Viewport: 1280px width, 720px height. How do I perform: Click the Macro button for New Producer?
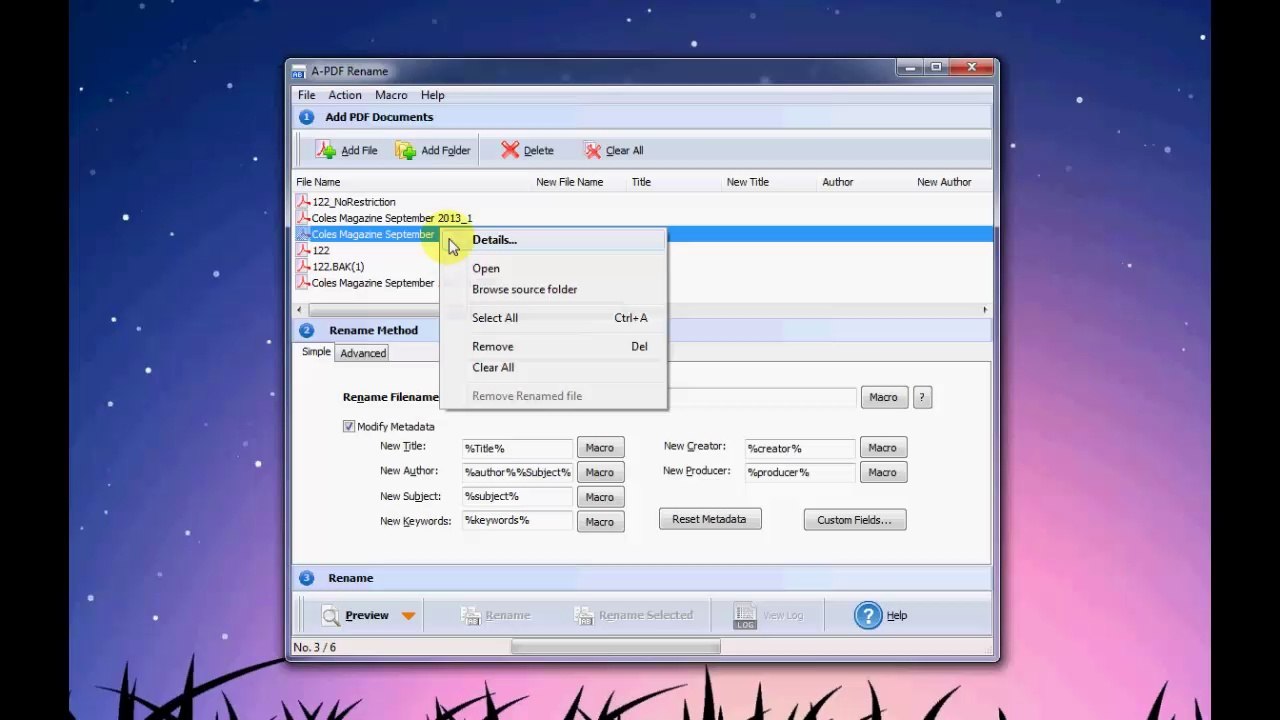[882, 472]
